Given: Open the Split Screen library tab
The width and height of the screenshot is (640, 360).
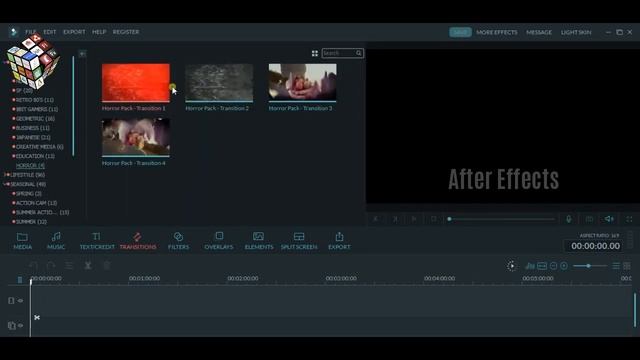Looking at the screenshot, I should [x=299, y=241].
